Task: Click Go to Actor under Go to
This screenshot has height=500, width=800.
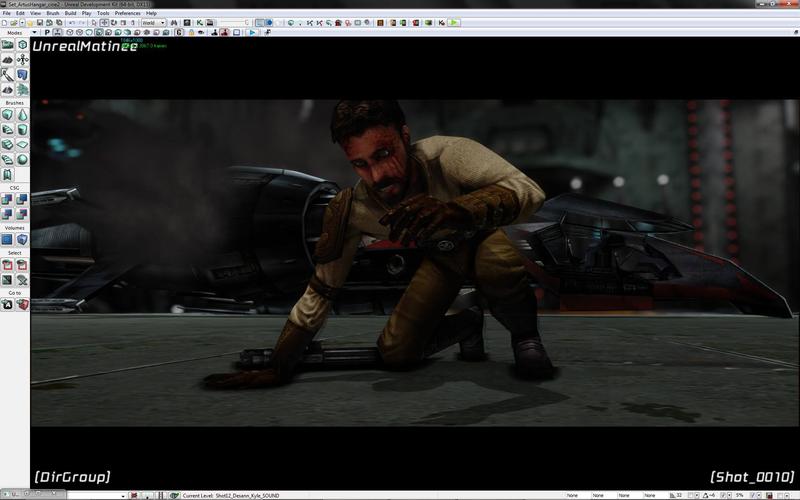Action: click(8, 305)
